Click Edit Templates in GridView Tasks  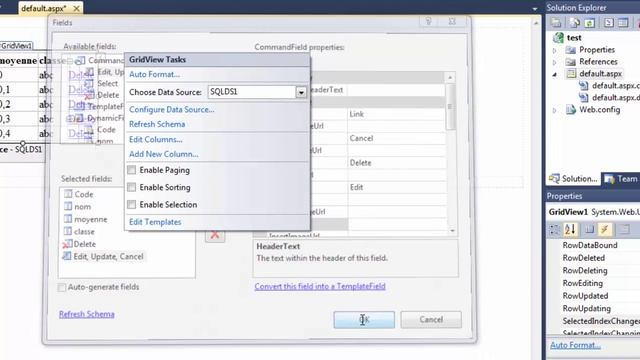[x=155, y=222]
